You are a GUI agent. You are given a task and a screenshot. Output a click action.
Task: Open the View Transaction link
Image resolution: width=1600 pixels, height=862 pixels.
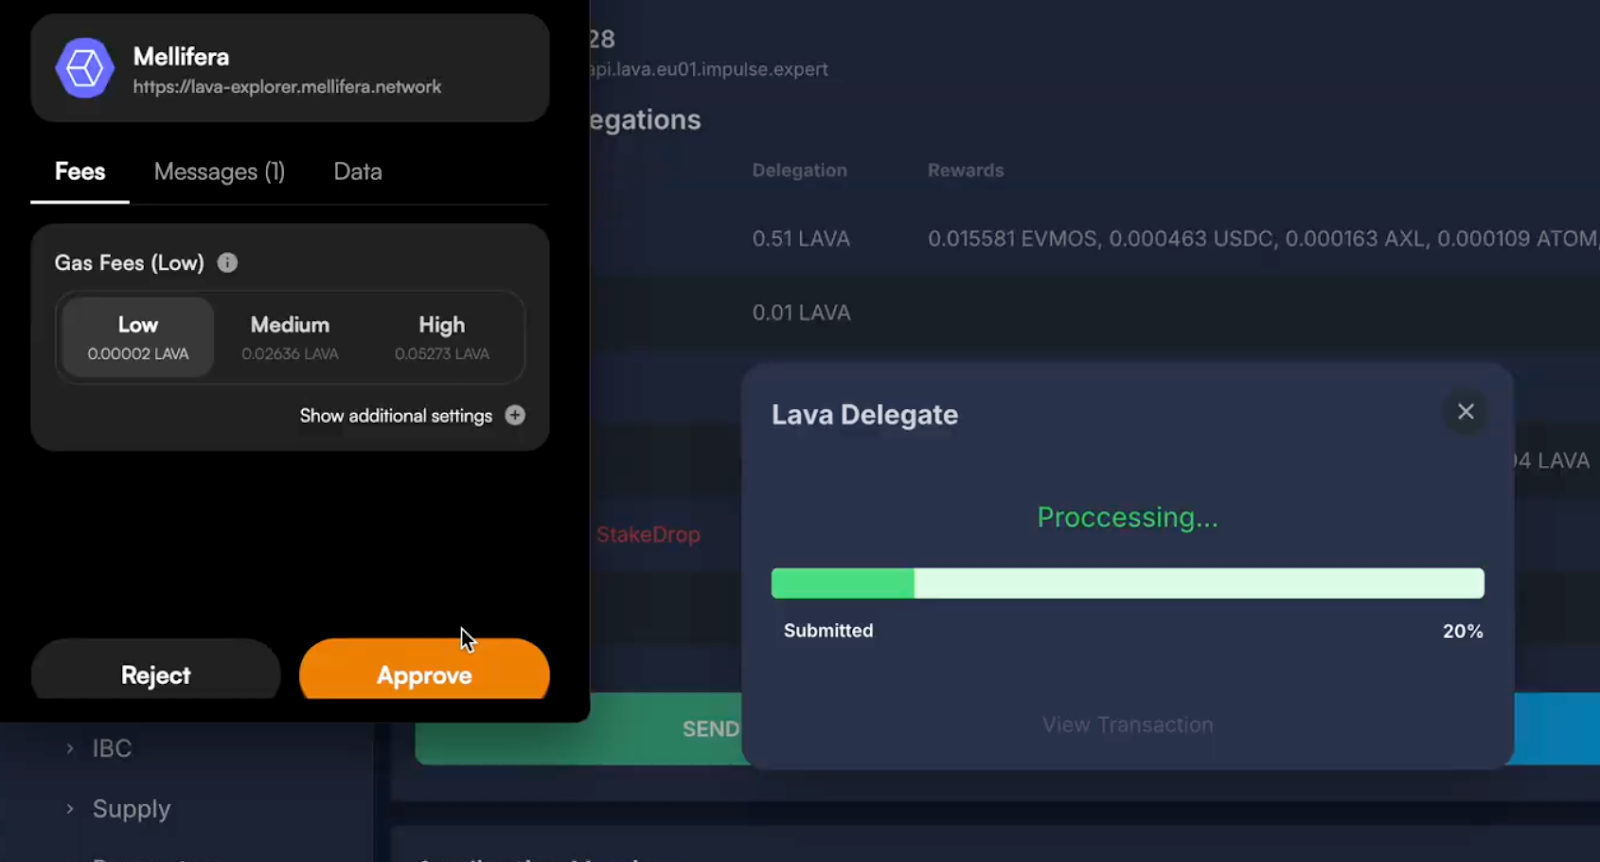click(1128, 725)
